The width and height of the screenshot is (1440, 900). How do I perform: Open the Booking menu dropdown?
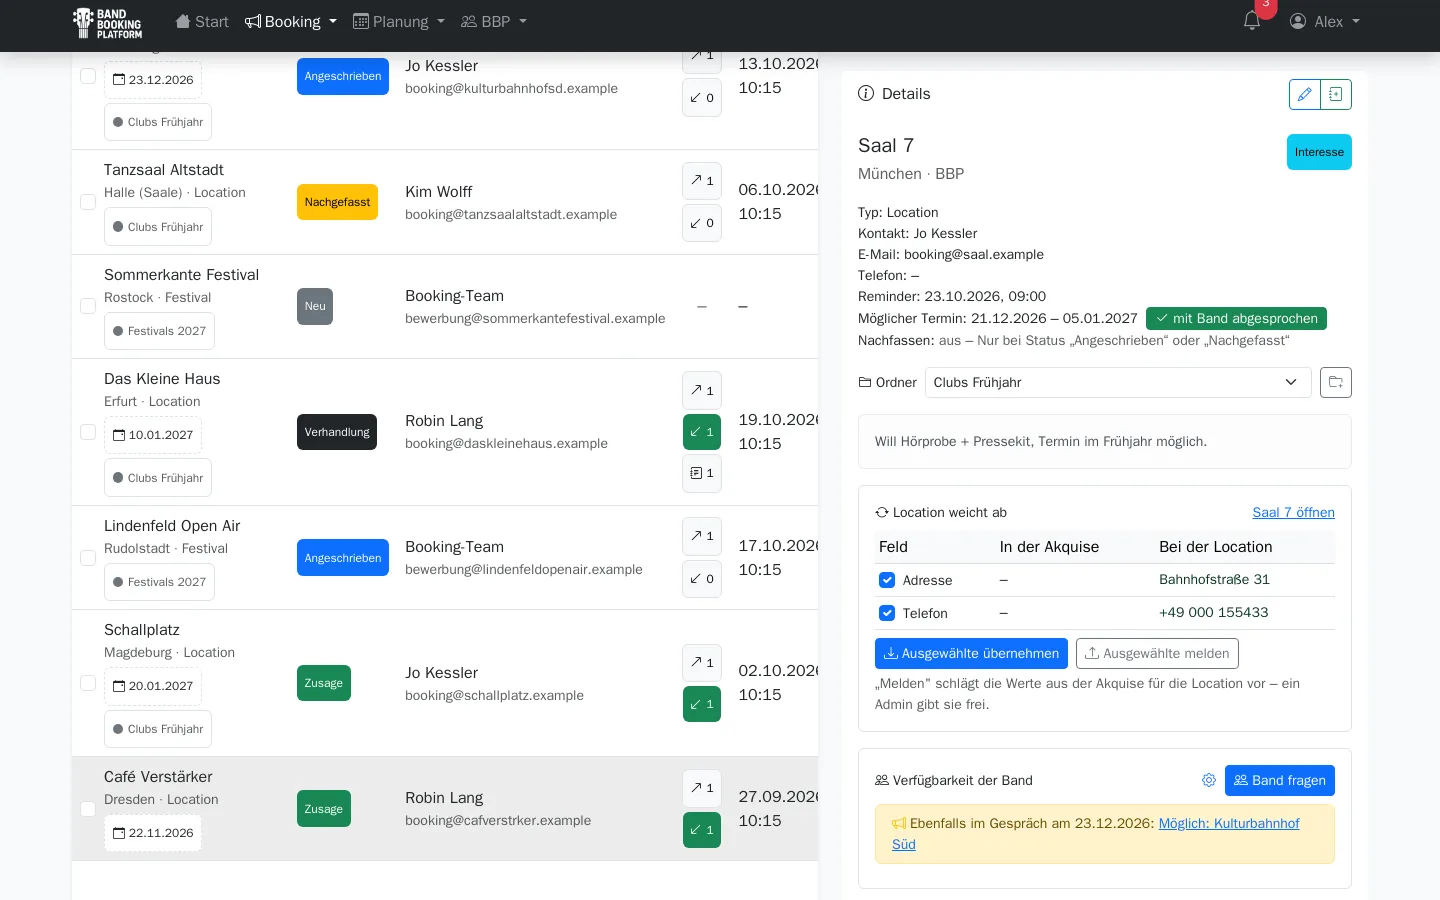coord(291,22)
